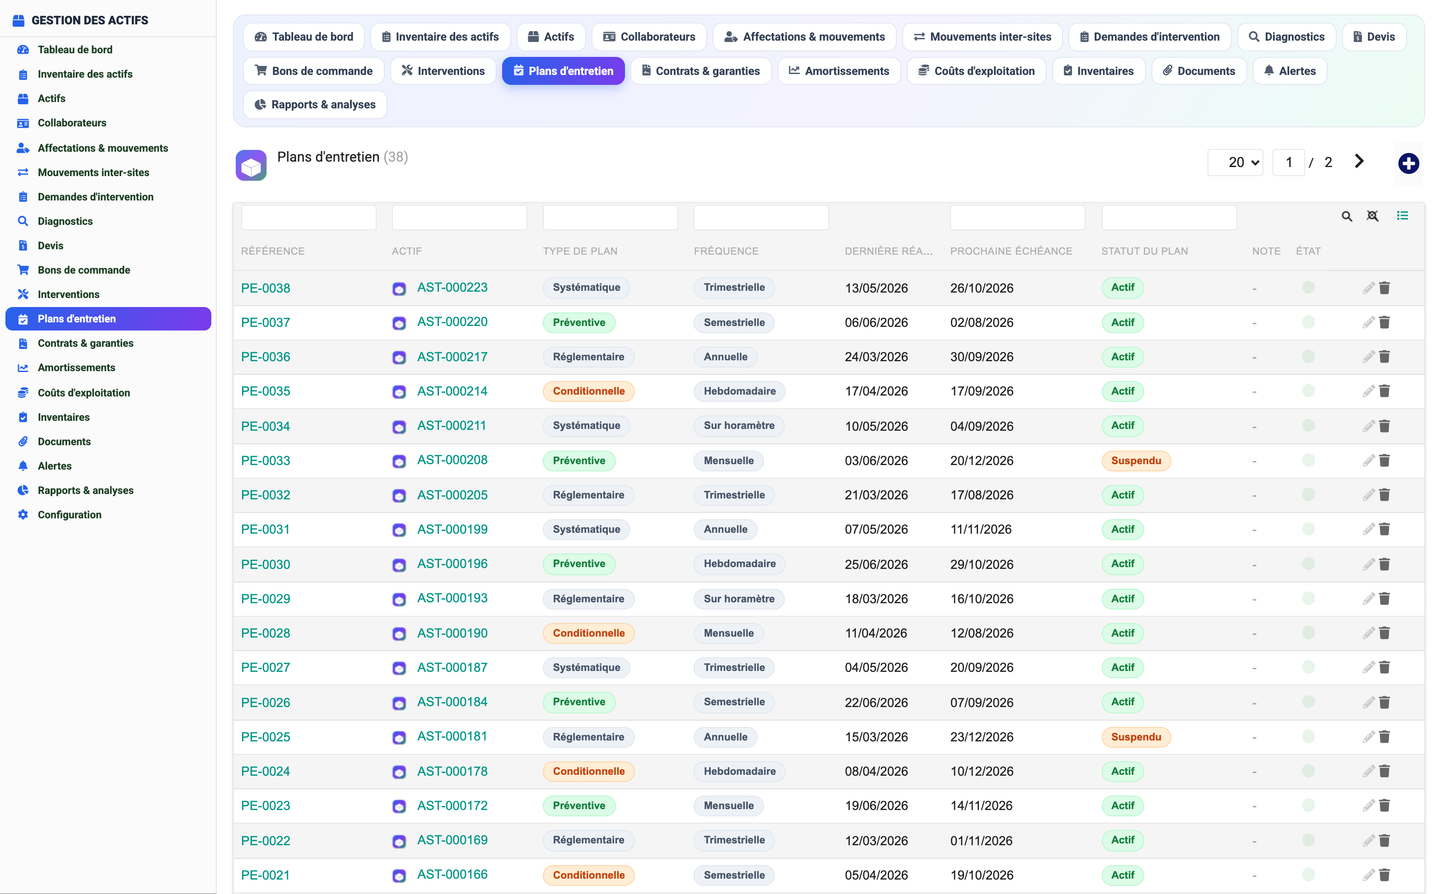
Task: Click the Sur horamètre badge for PE-0034
Action: coord(739,426)
